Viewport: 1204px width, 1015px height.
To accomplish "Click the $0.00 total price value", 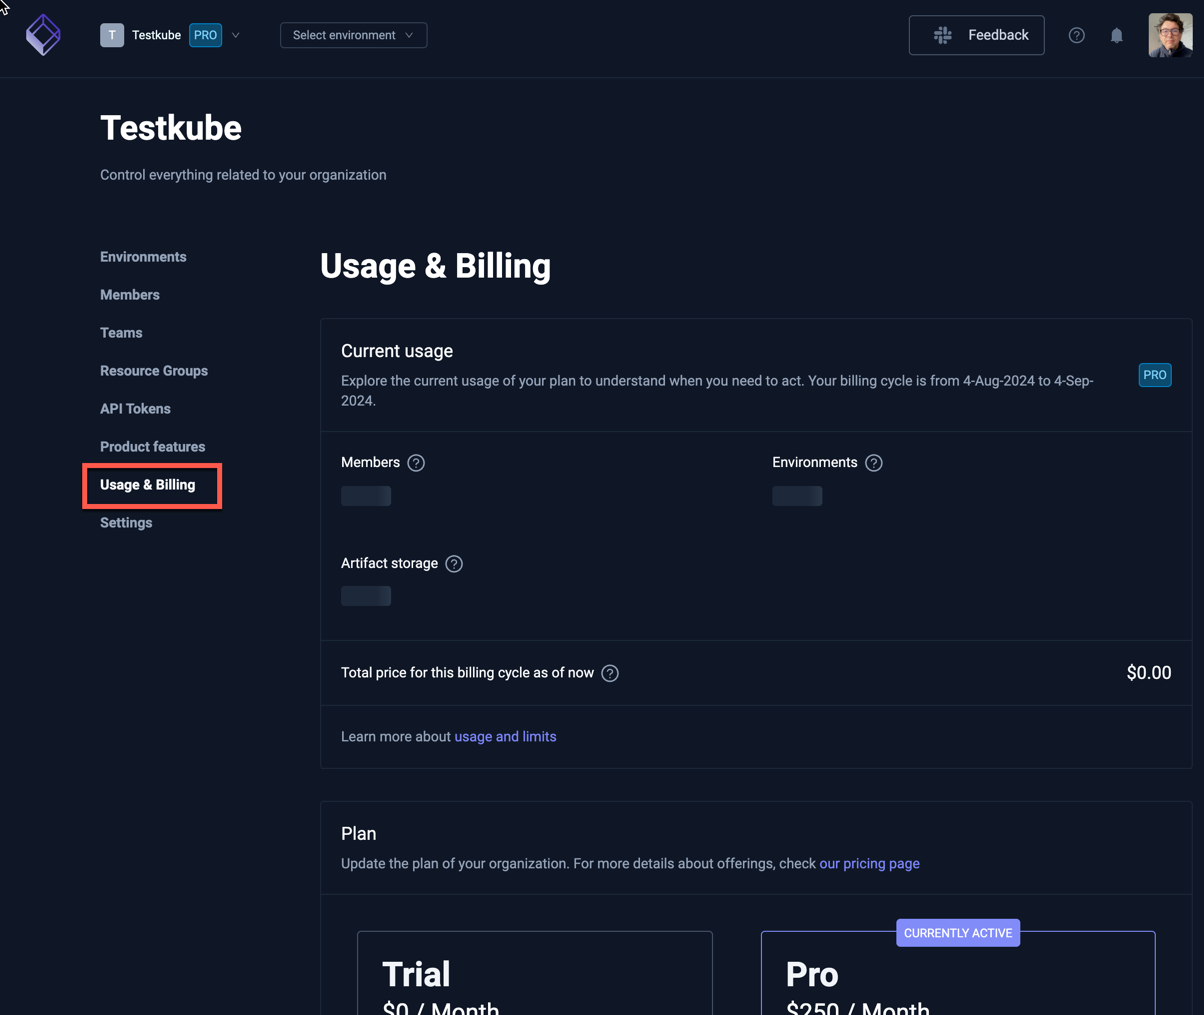I will (x=1149, y=673).
